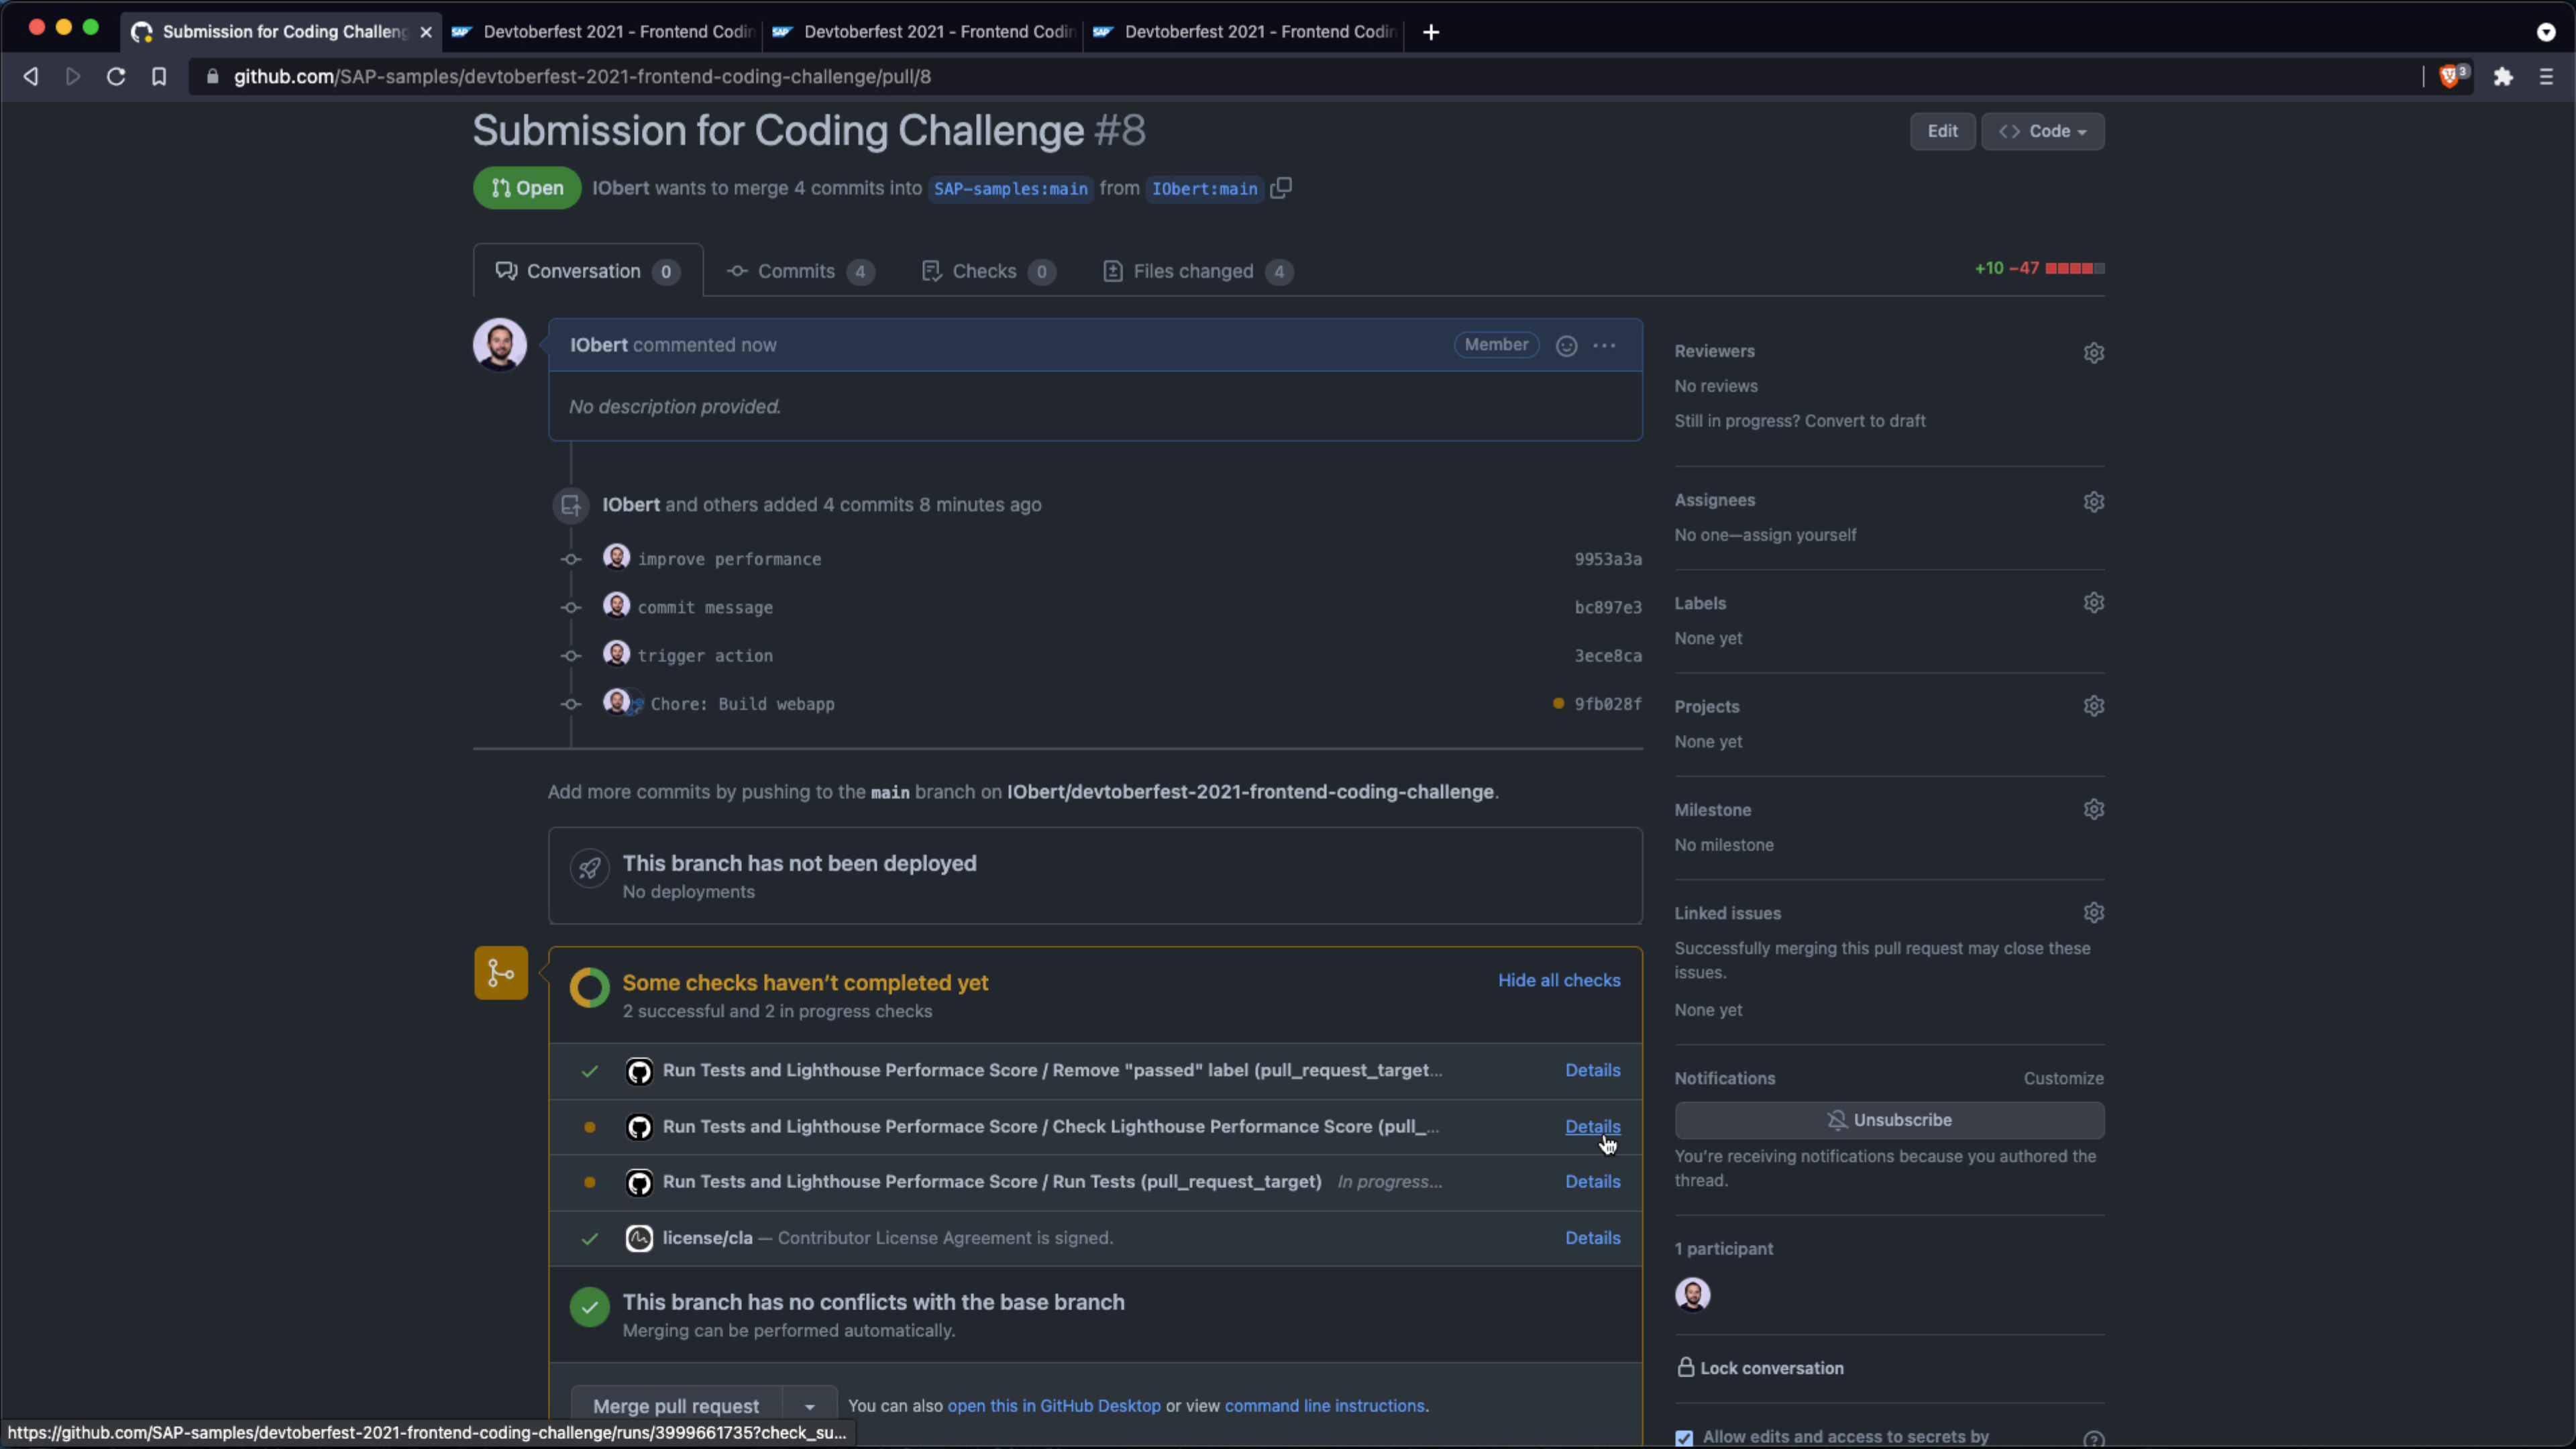Screen dimensions: 2576x1449
Task: Click the Labels settings gear icon
Action: click(2093, 603)
